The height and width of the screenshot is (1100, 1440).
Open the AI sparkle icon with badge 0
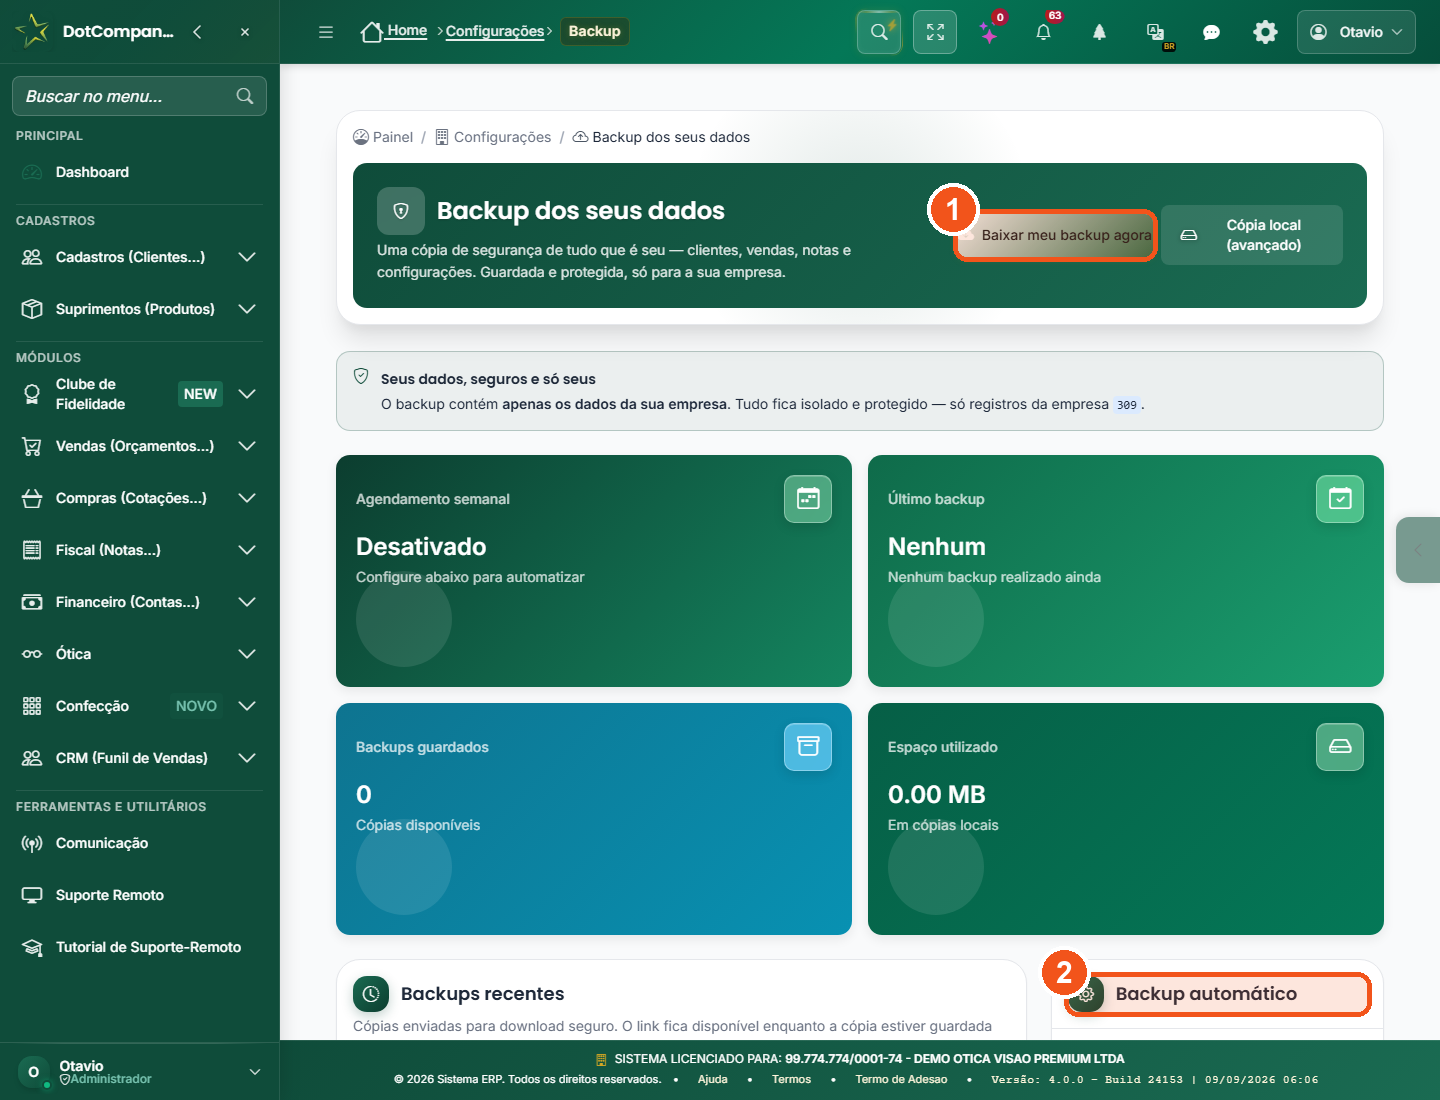[989, 33]
